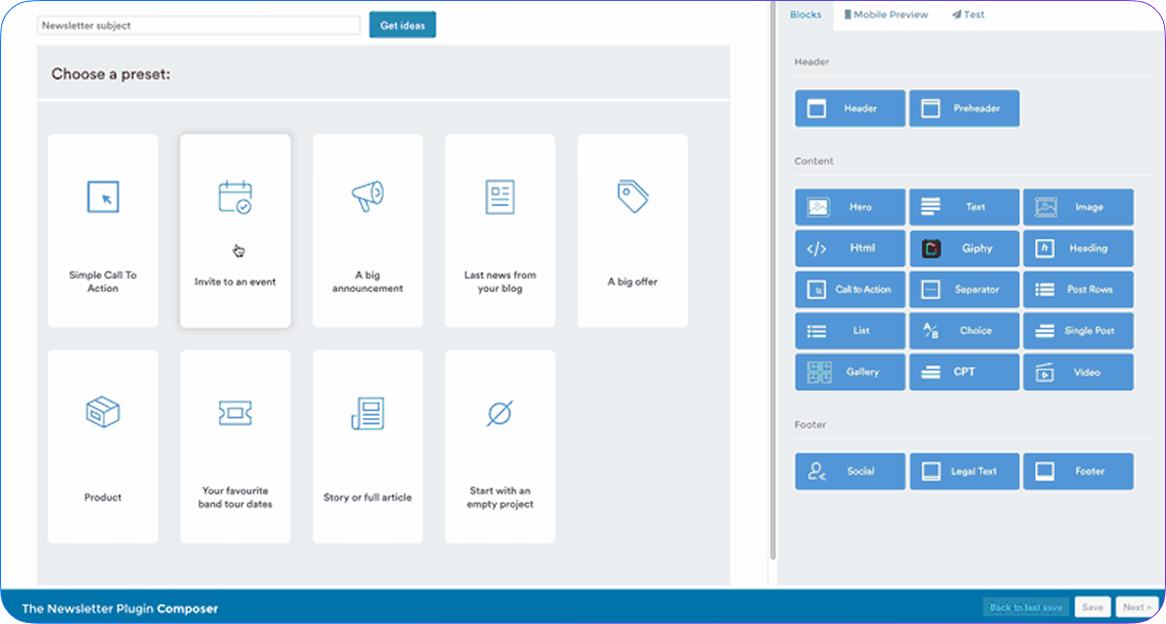Open the Blocks tab

pyautogui.click(x=805, y=15)
